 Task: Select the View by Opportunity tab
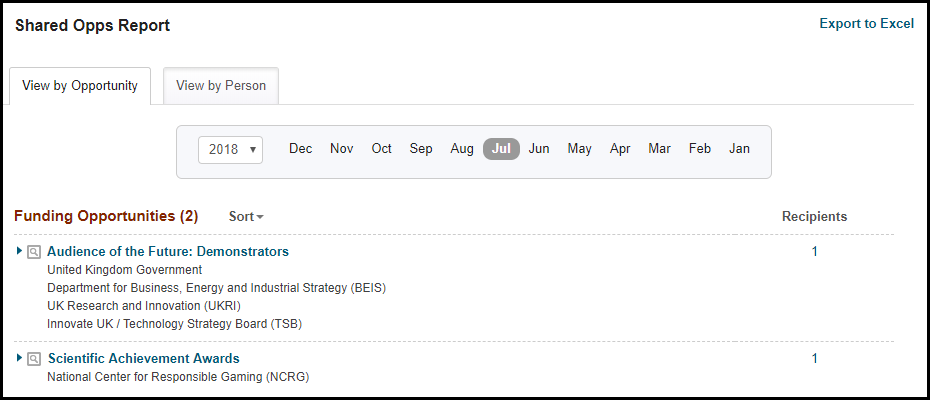[80, 86]
